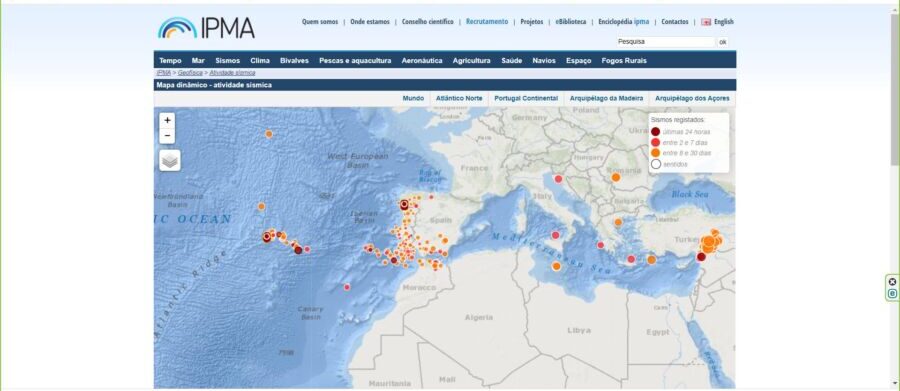Open the Projetos link

click(532, 22)
